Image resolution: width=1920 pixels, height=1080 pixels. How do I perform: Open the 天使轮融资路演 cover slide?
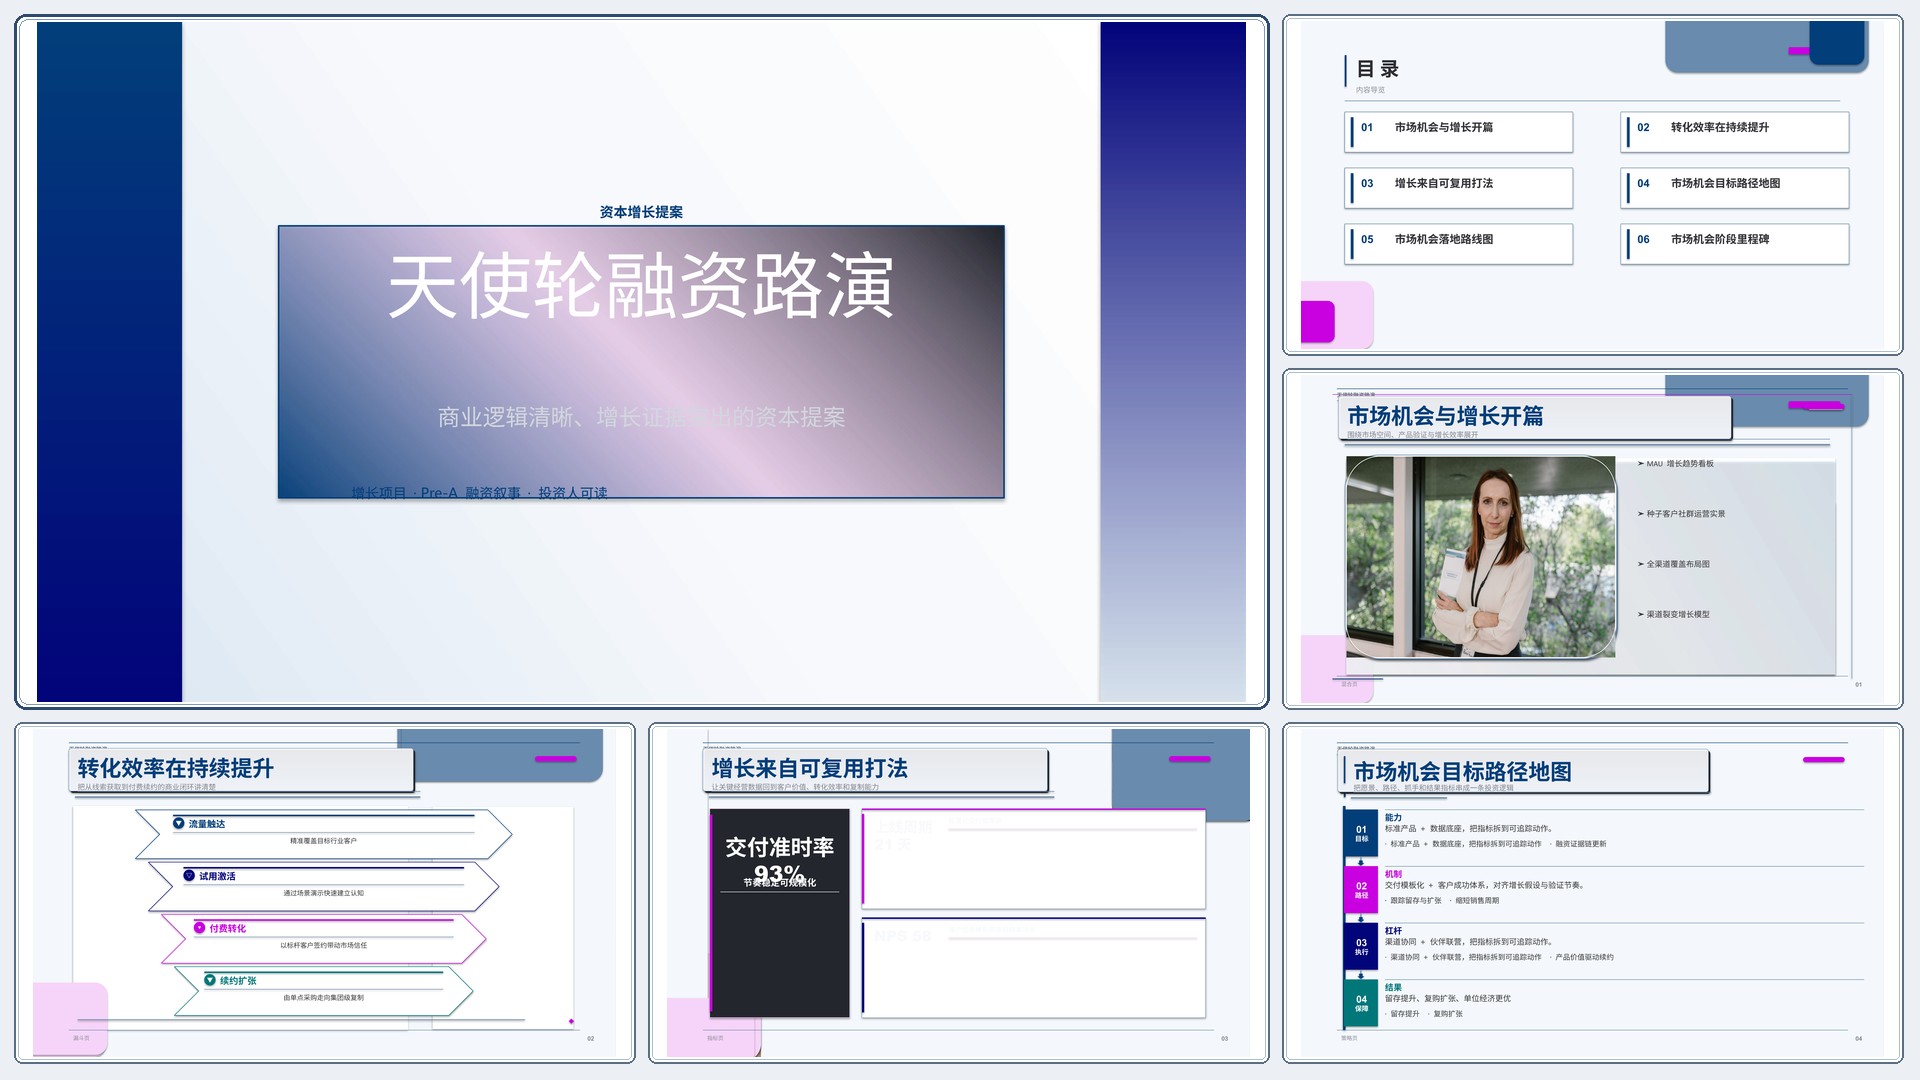click(x=641, y=362)
